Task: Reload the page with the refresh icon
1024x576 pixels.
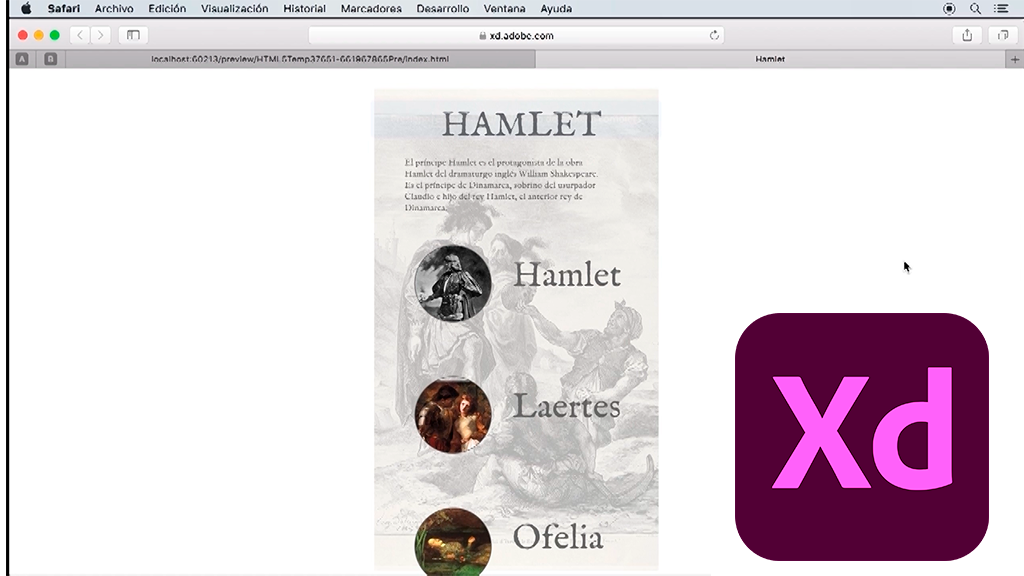Action: click(x=714, y=35)
